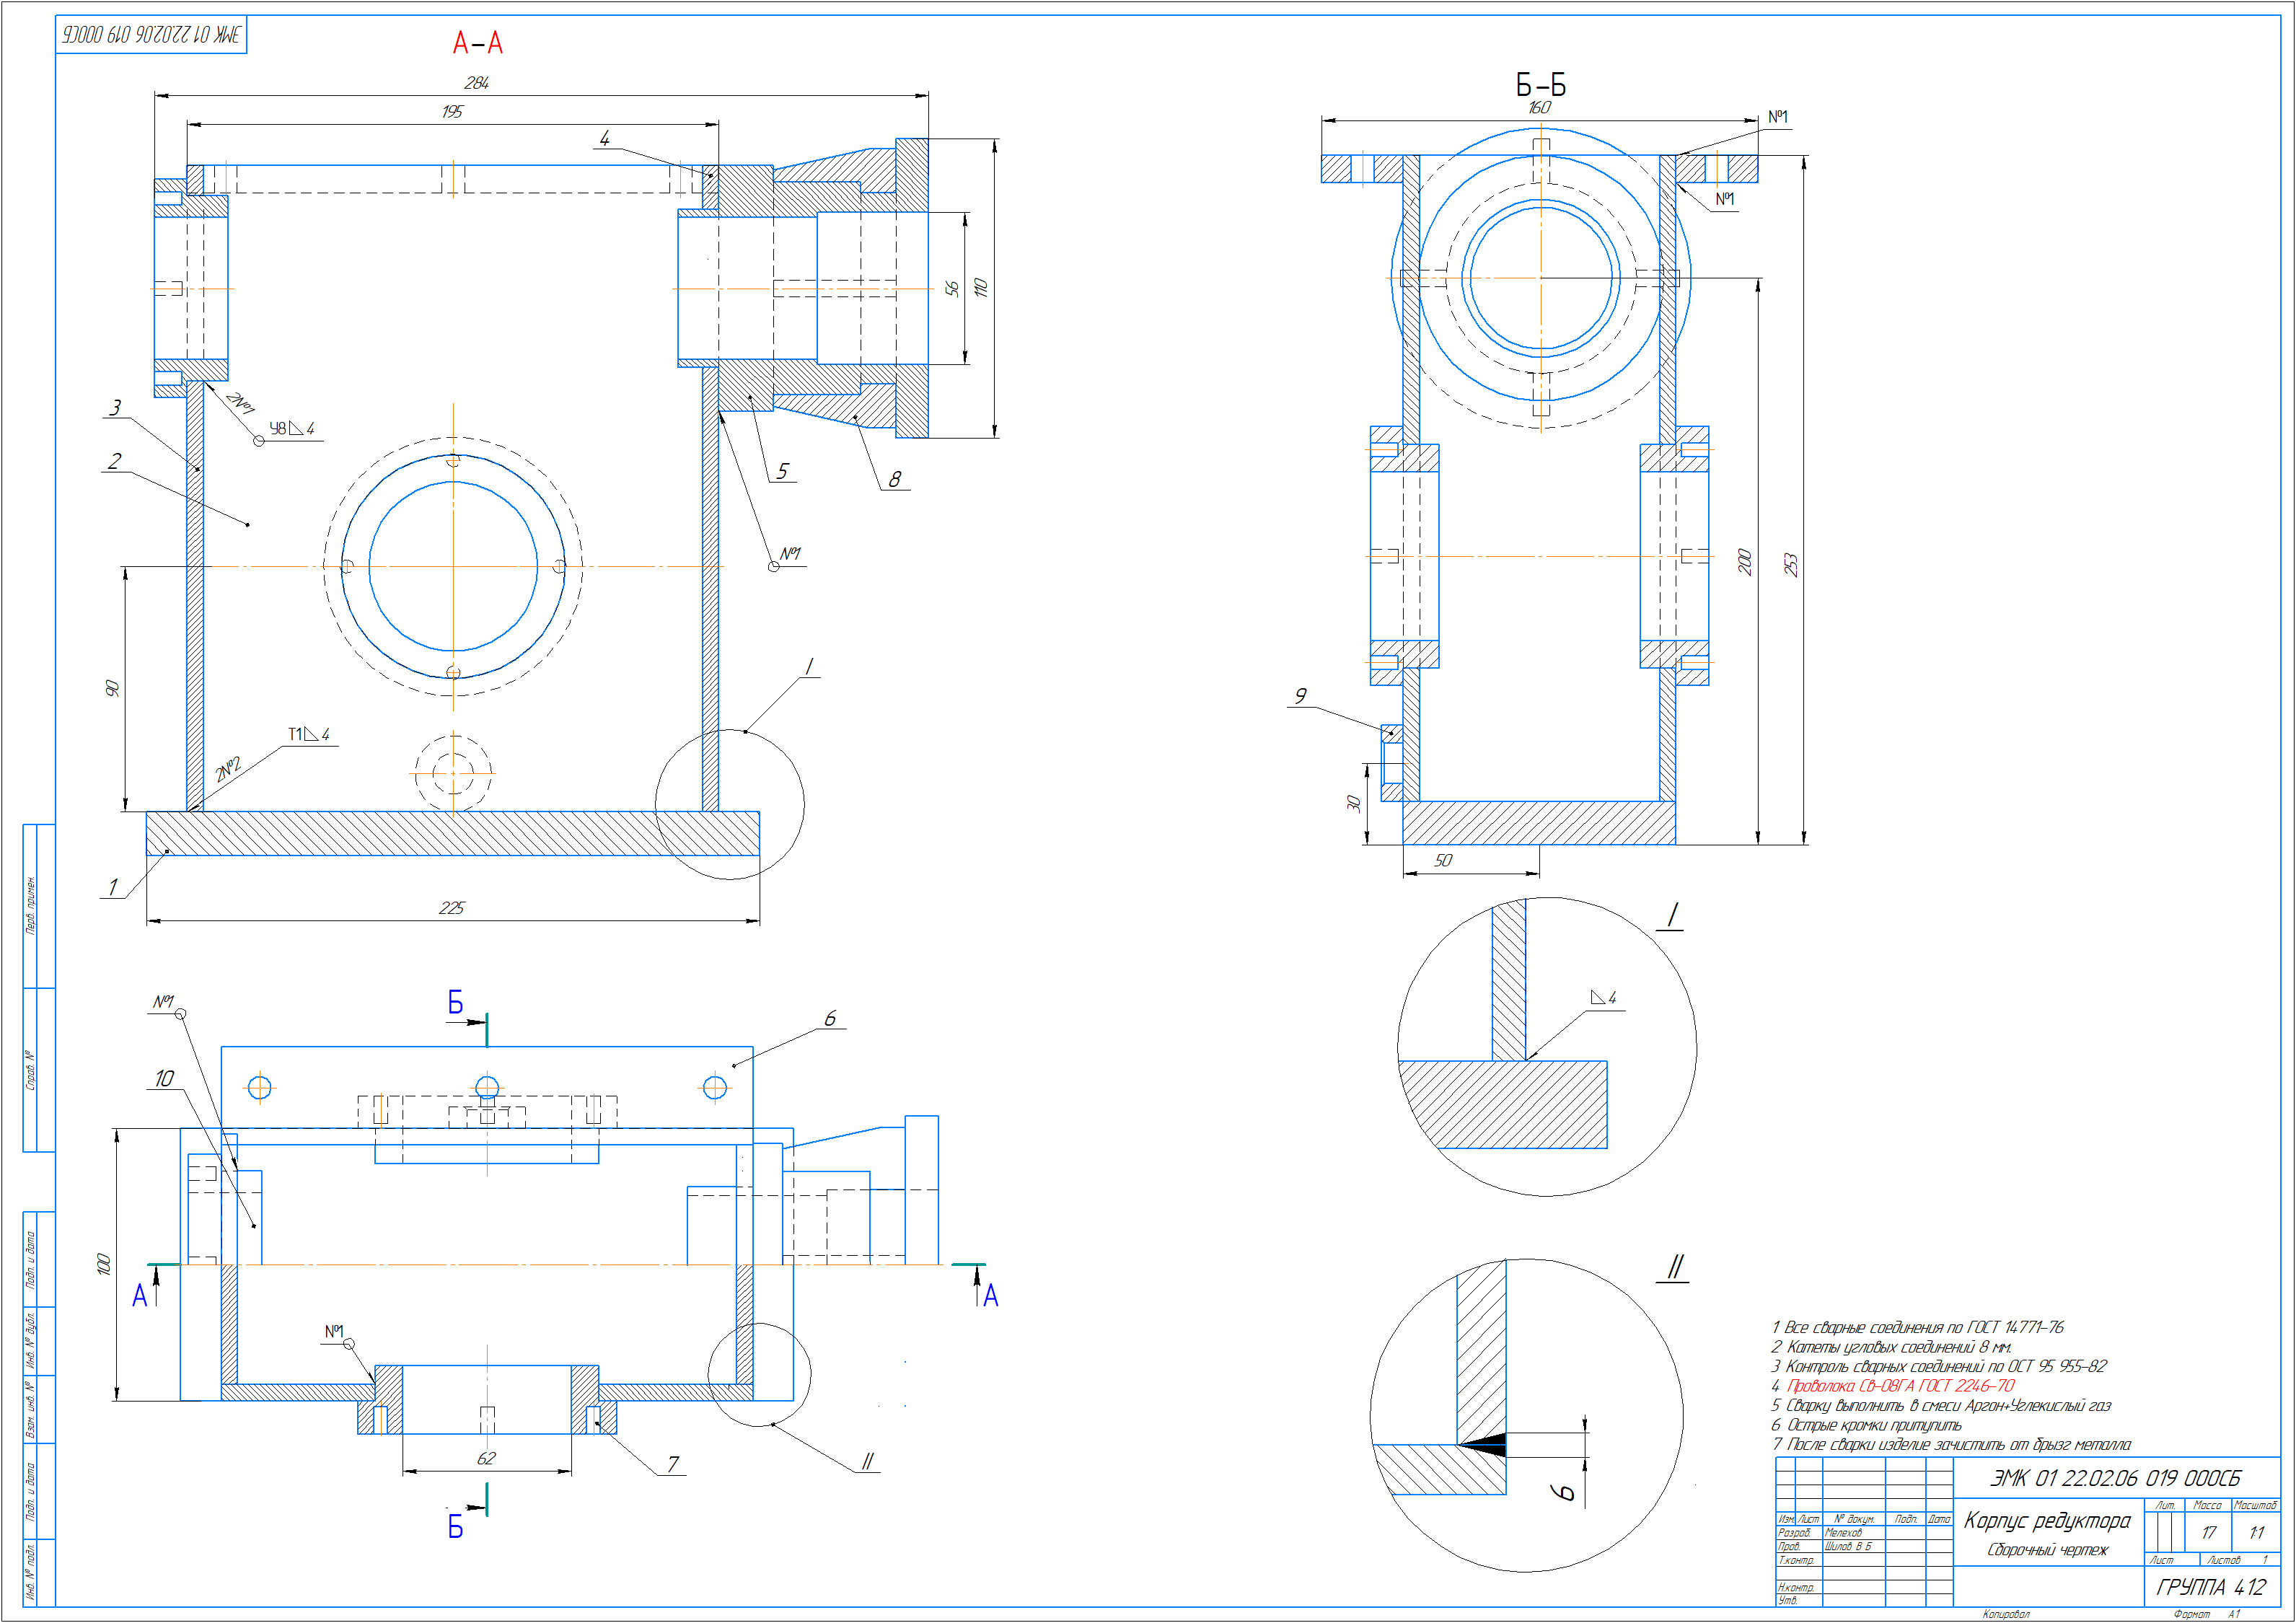Click part callout number 8 label

(895, 480)
